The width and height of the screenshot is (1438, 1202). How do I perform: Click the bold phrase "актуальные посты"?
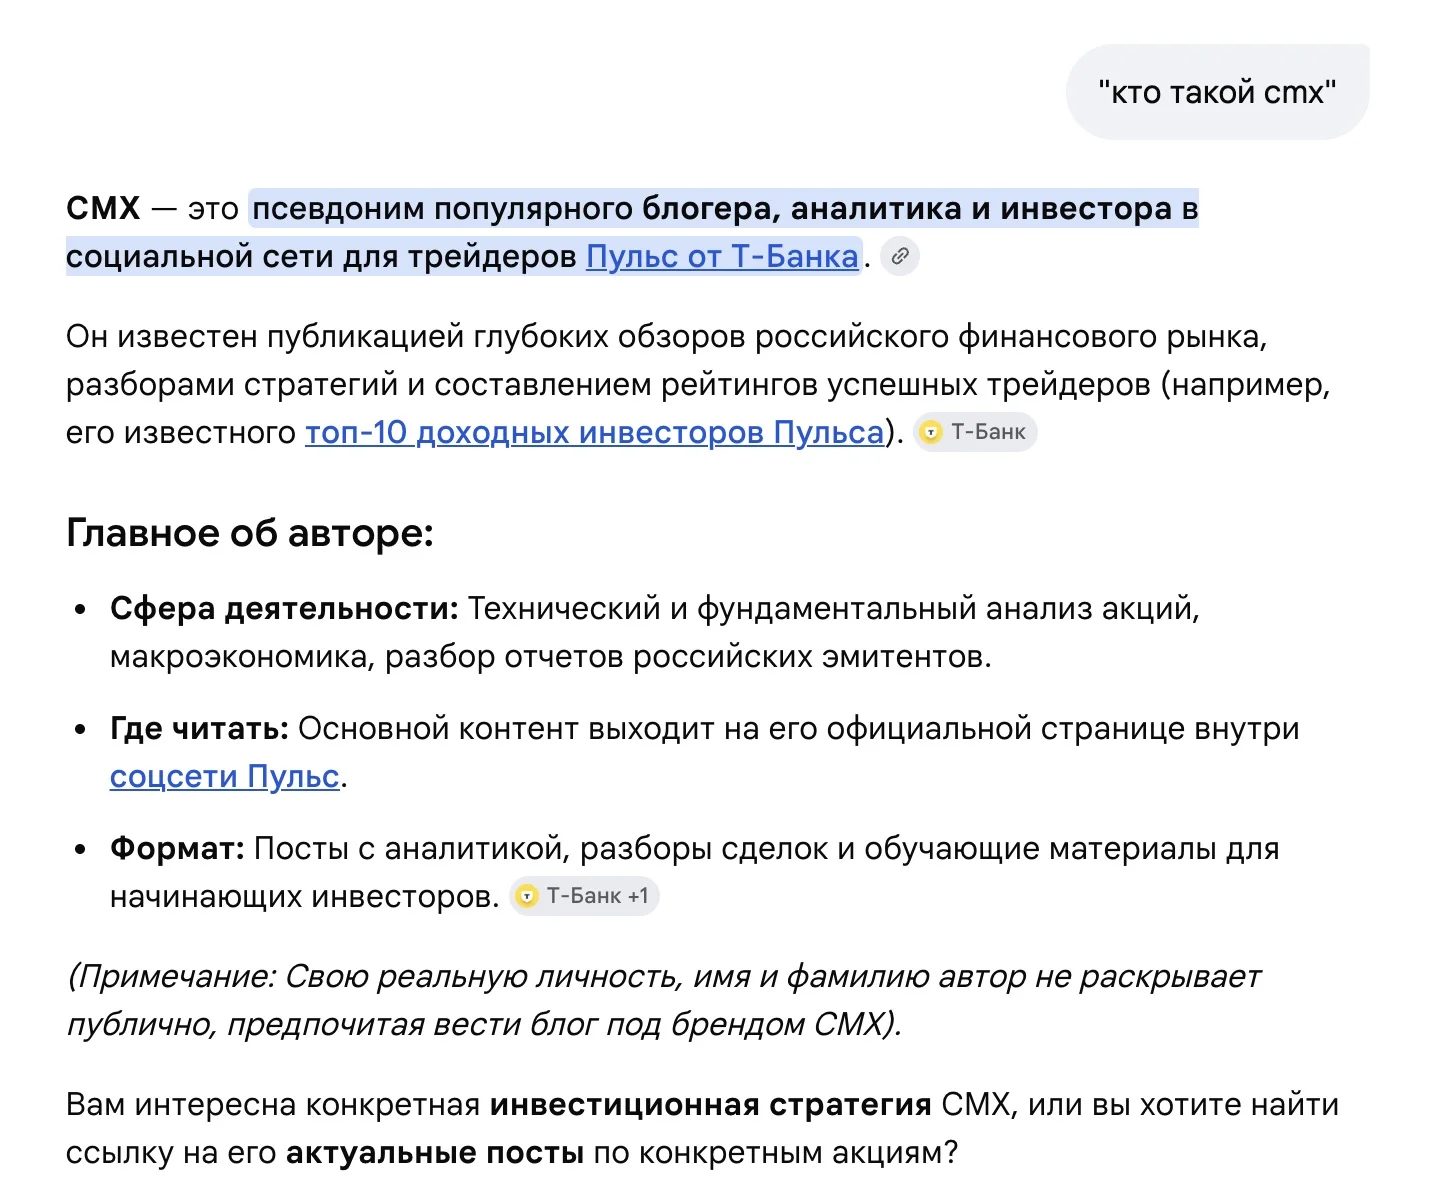pos(435,1153)
